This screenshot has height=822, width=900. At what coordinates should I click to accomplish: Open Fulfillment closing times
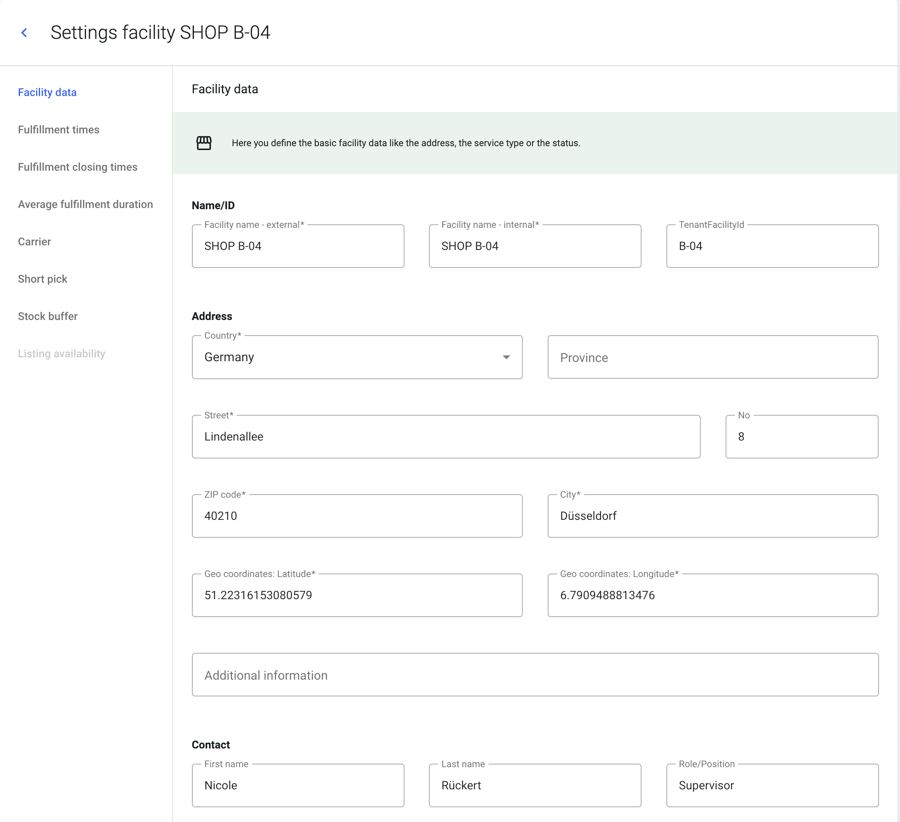click(77, 167)
